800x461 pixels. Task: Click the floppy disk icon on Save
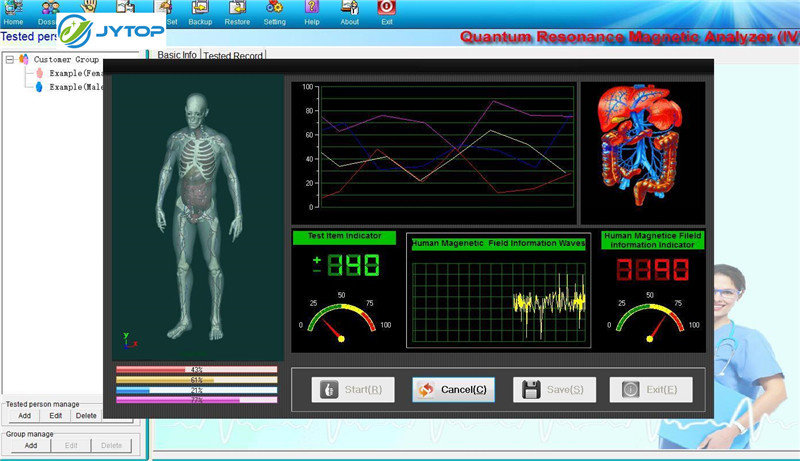[531, 390]
